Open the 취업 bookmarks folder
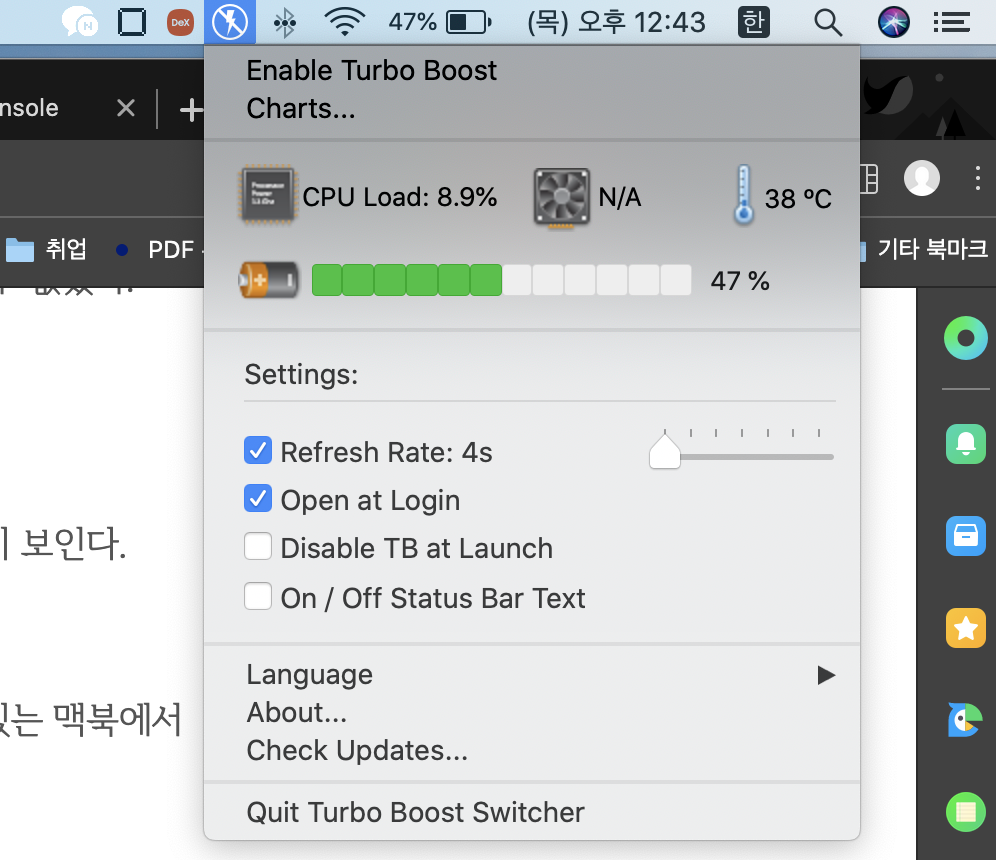The height and width of the screenshot is (860, 996). tap(46, 250)
